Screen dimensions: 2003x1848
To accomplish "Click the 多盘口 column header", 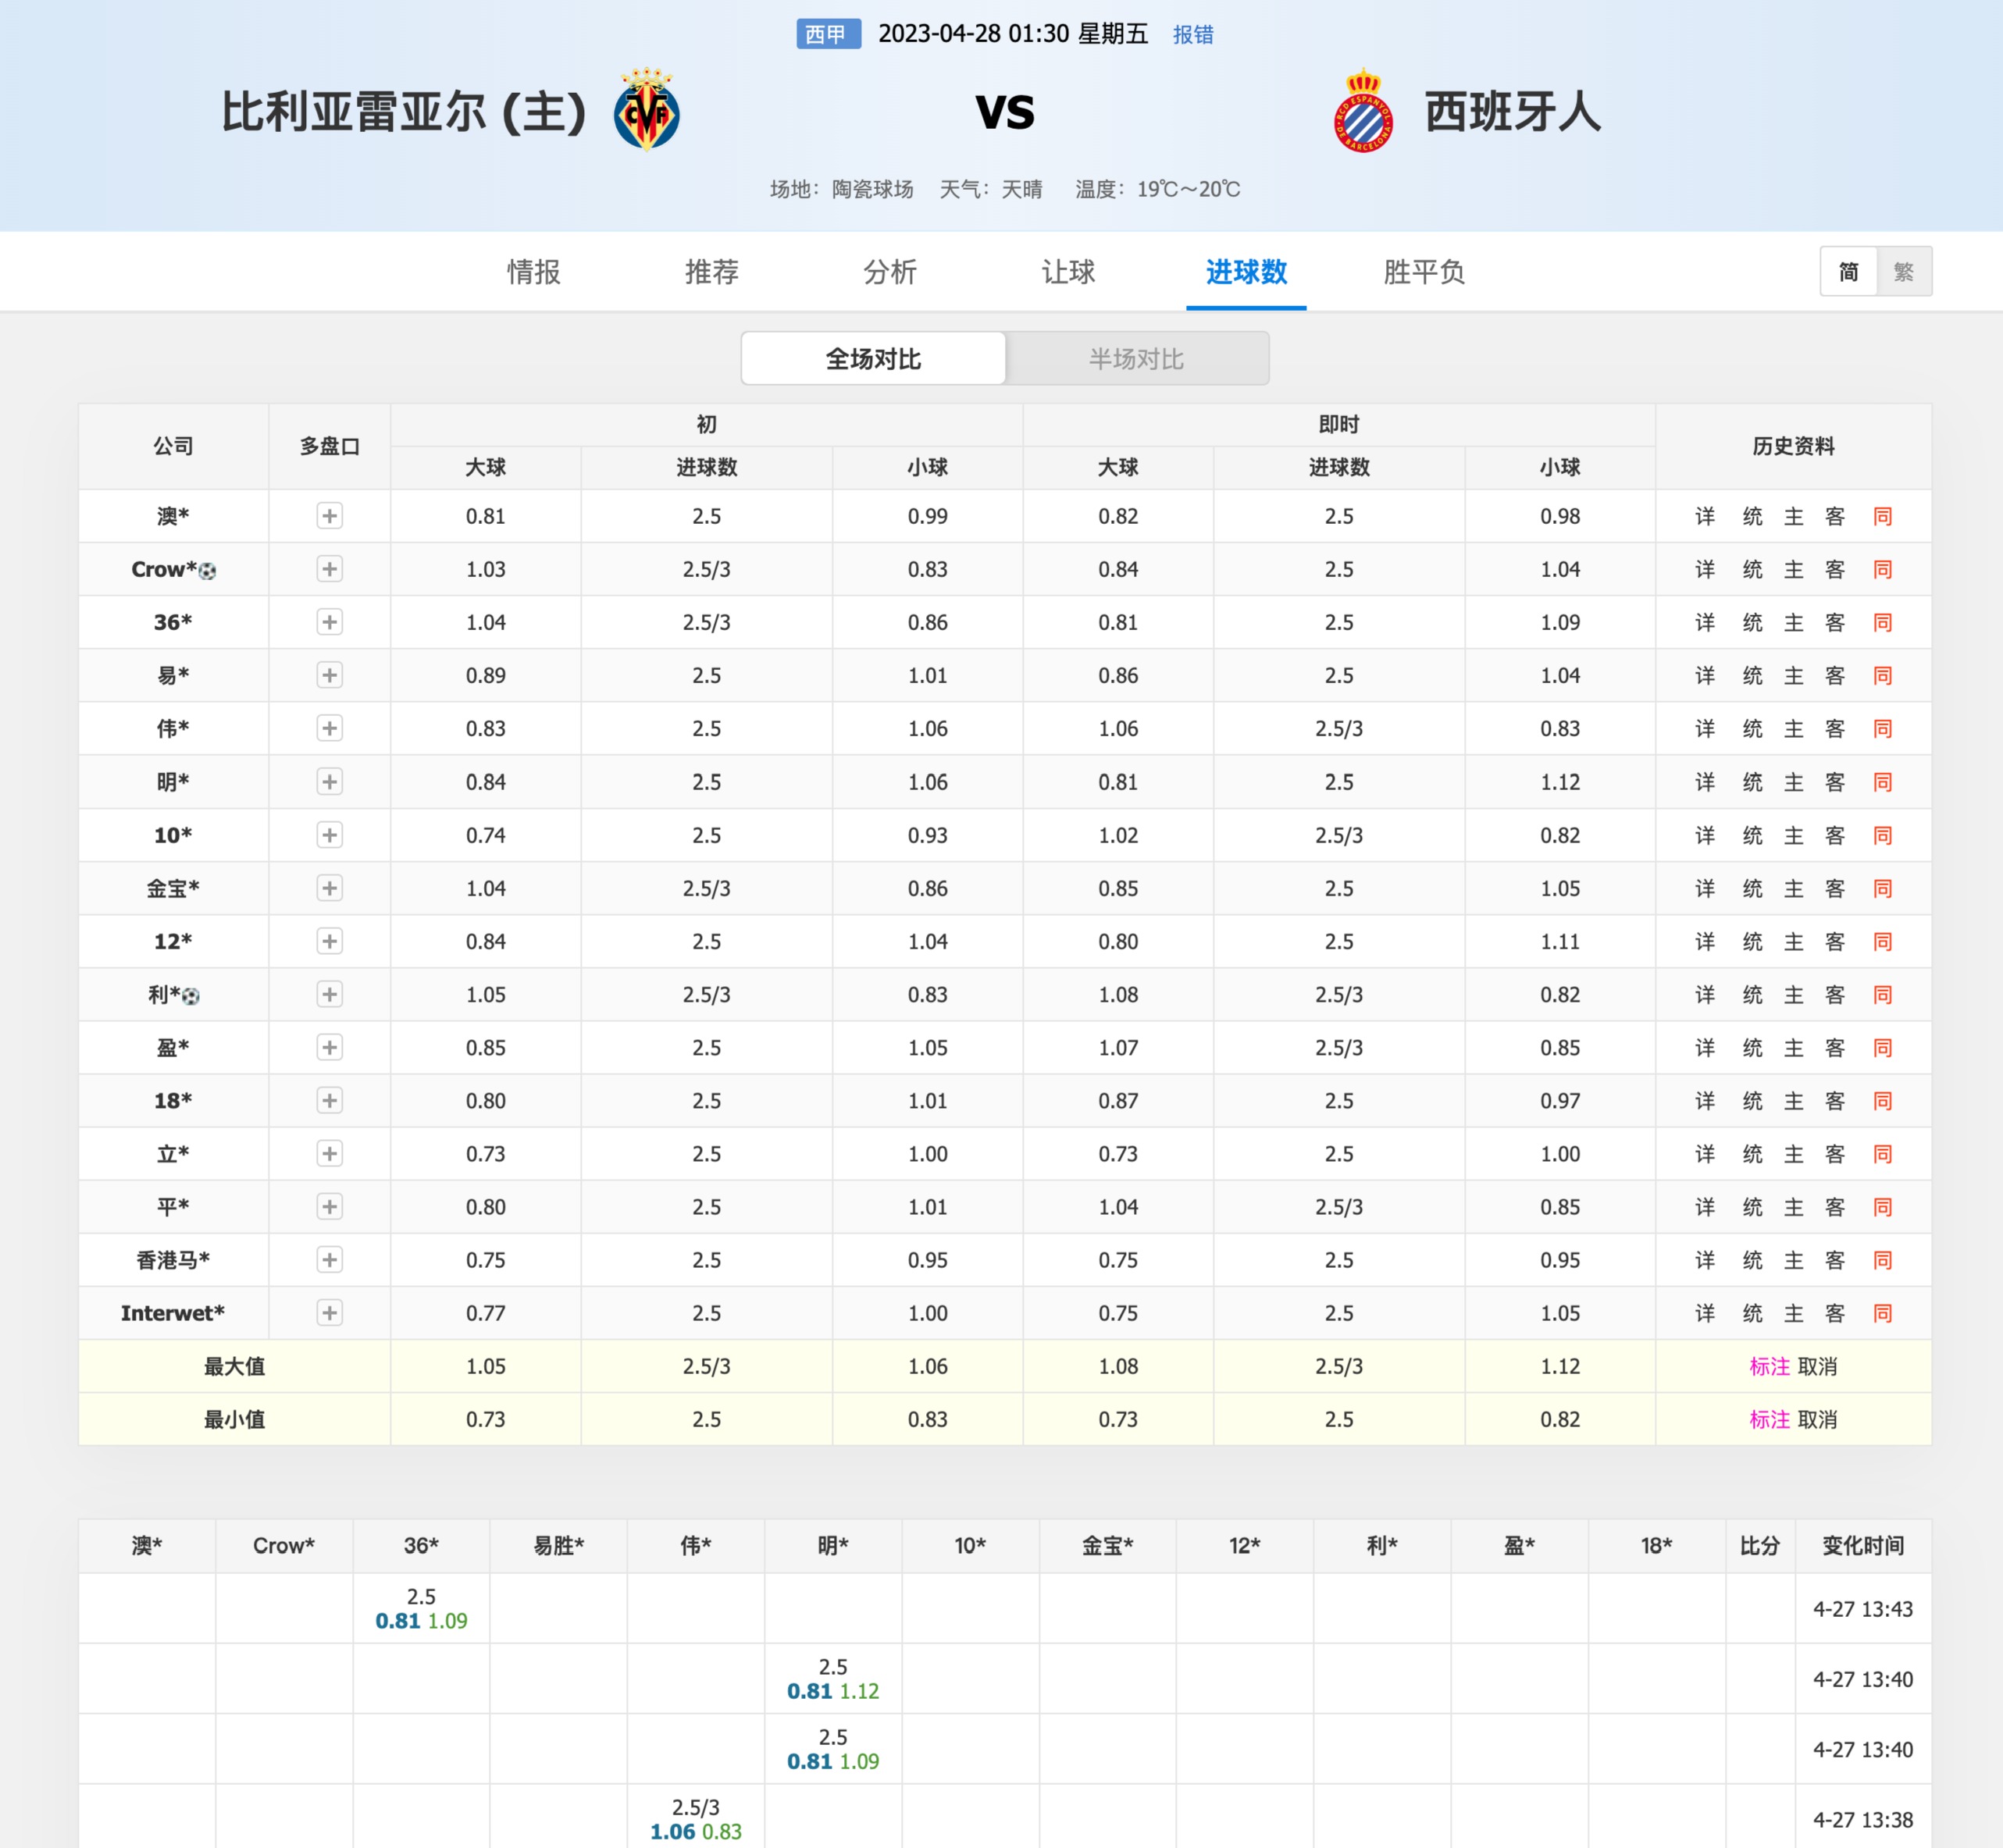I will click(x=329, y=446).
